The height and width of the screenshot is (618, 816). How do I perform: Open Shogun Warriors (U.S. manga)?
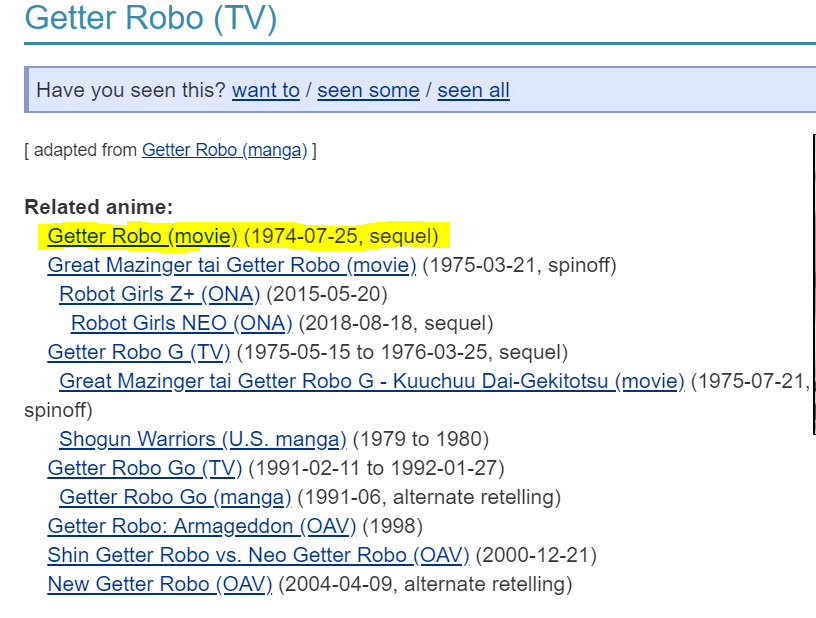coord(202,439)
